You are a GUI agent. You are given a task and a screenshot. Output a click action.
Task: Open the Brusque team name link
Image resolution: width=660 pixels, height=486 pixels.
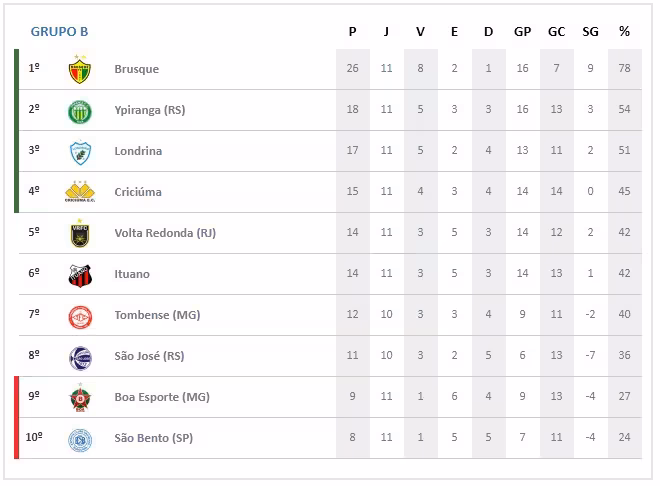point(136,69)
